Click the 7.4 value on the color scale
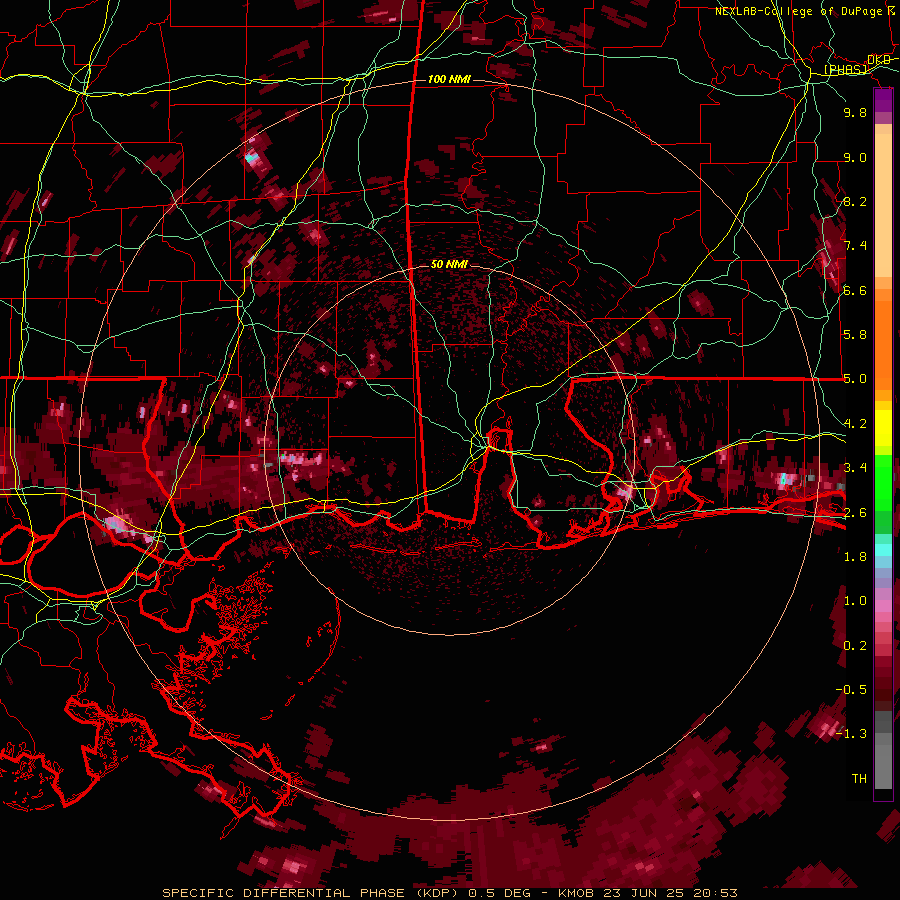 pos(855,246)
